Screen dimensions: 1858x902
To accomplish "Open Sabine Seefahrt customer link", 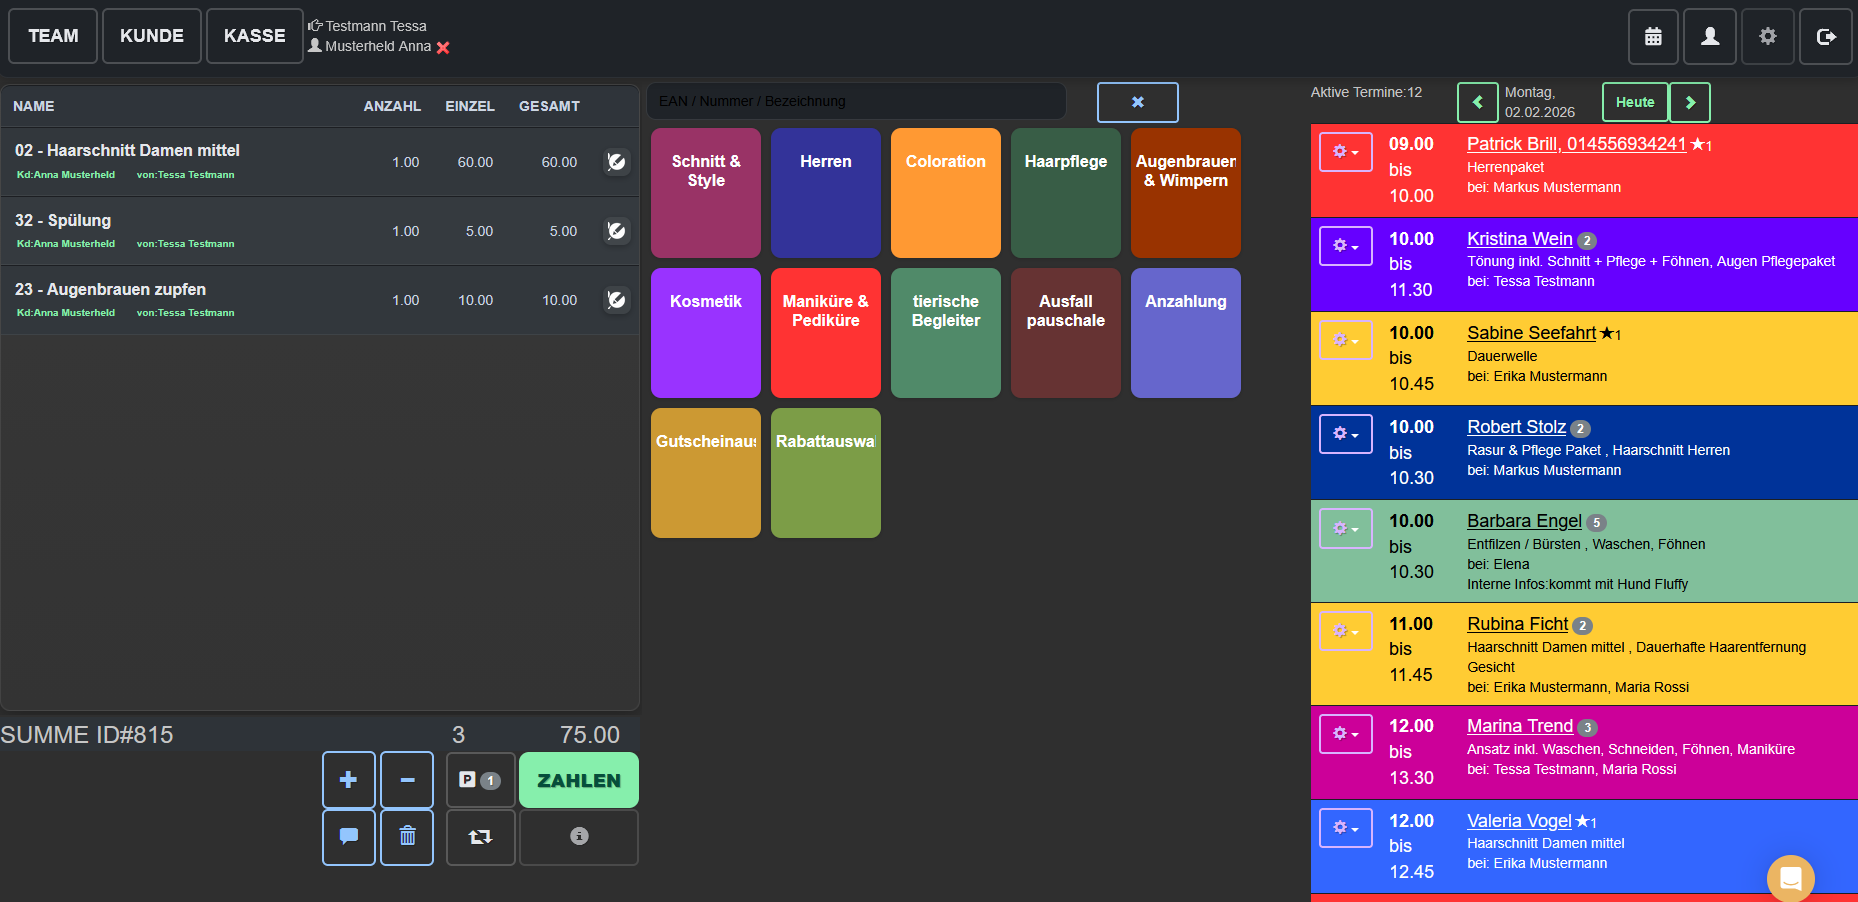I will pos(1531,333).
